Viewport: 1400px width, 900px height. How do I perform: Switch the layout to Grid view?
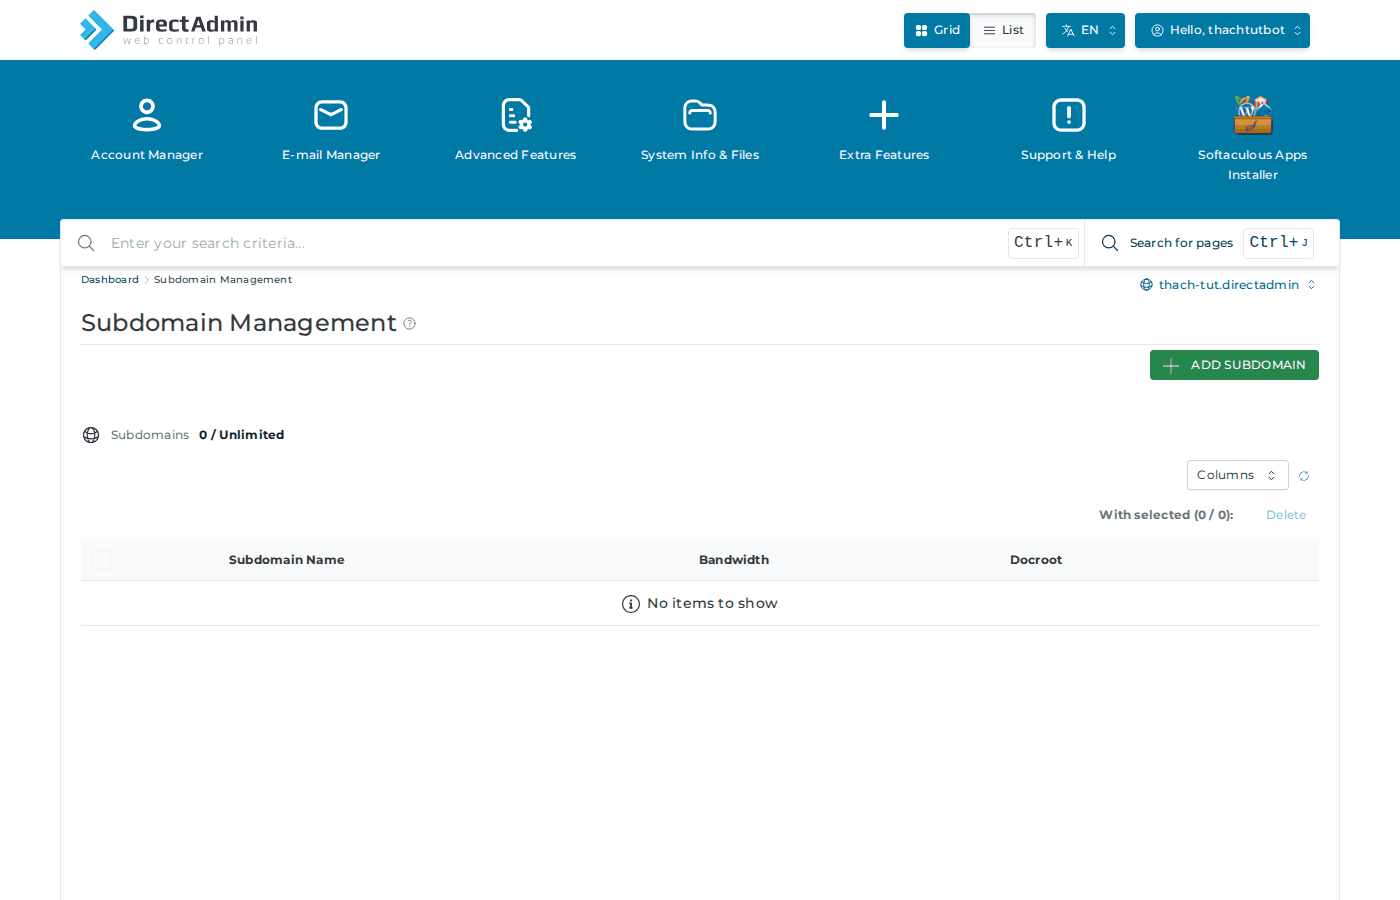click(x=936, y=30)
